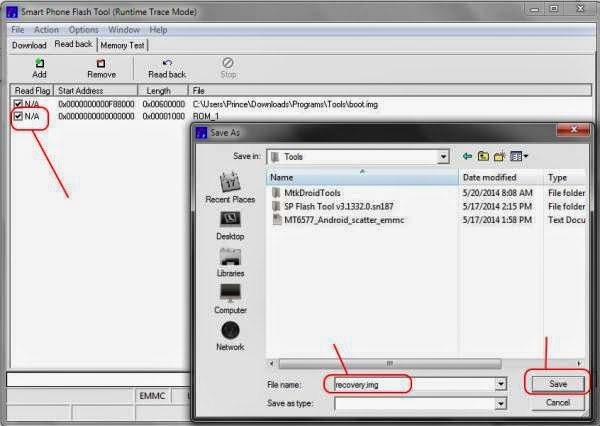Select MT6577_Android_scatter_emmc file
Image resolution: width=600 pixels, height=426 pixels.
[338, 220]
